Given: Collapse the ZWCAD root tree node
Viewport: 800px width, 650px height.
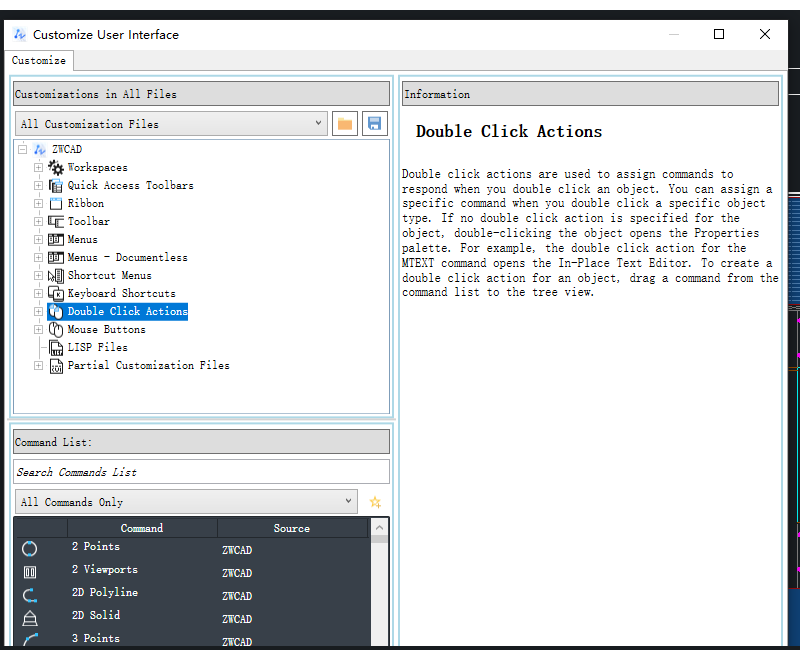Looking at the screenshot, I should 23,150.
